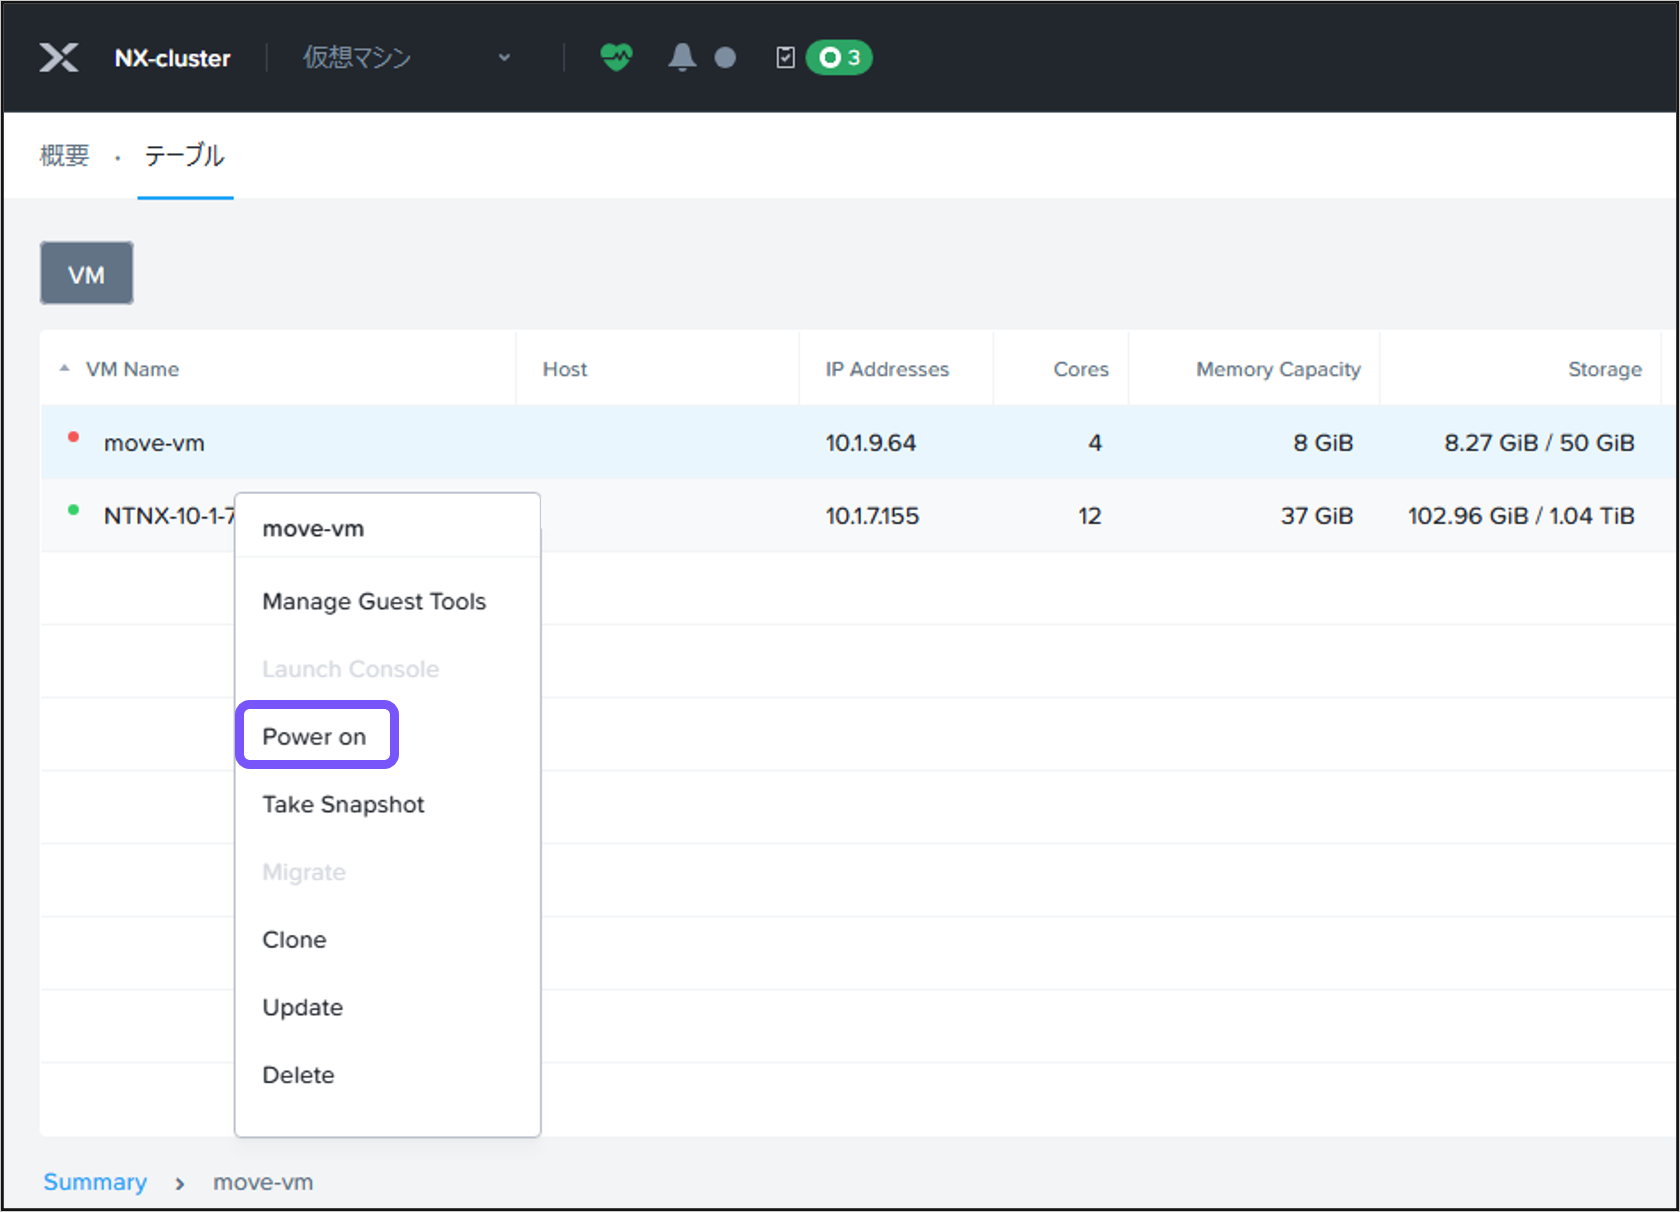Click the Summary breadcrumb link
Viewport: 1680px width, 1212px height.
(x=95, y=1182)
